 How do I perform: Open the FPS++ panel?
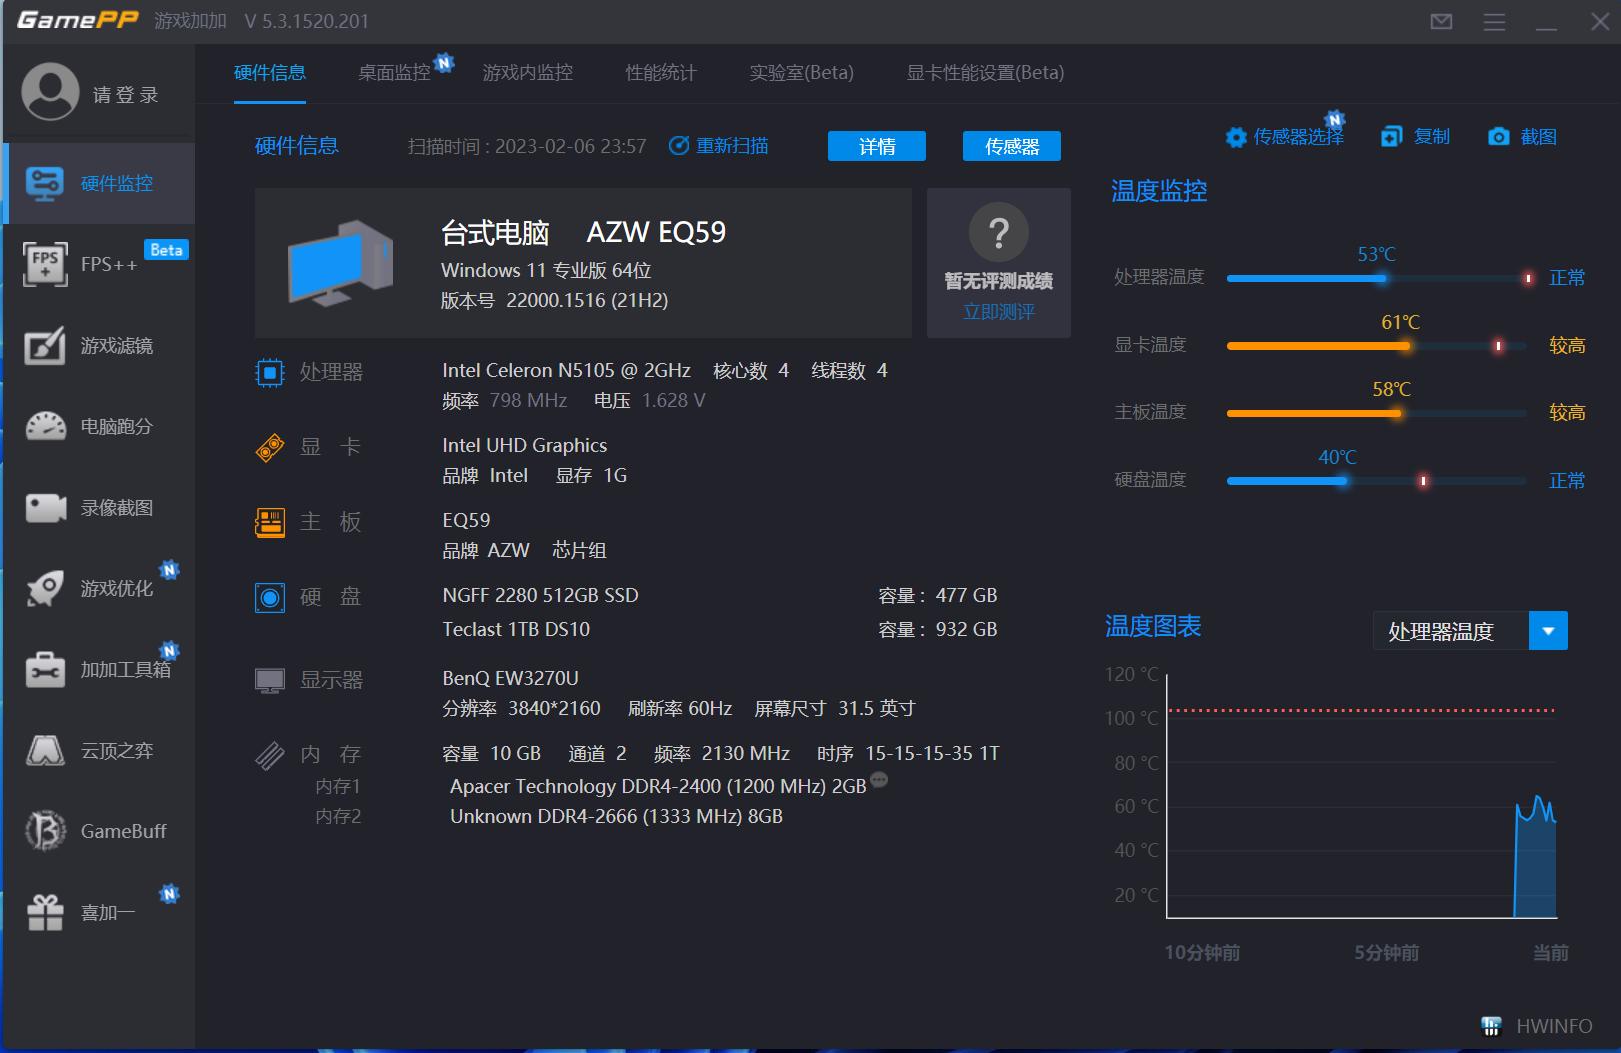(100, 264)
